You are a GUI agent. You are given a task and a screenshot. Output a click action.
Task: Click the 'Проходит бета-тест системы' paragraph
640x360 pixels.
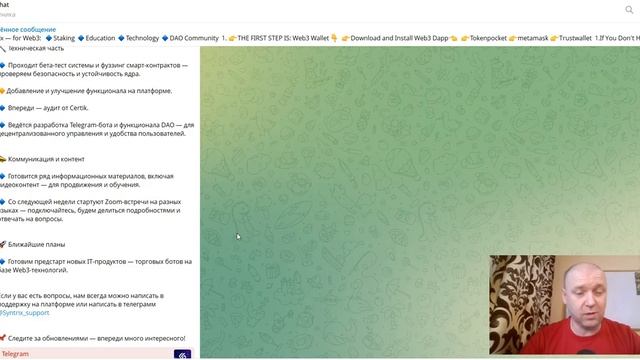pos(94,69)
